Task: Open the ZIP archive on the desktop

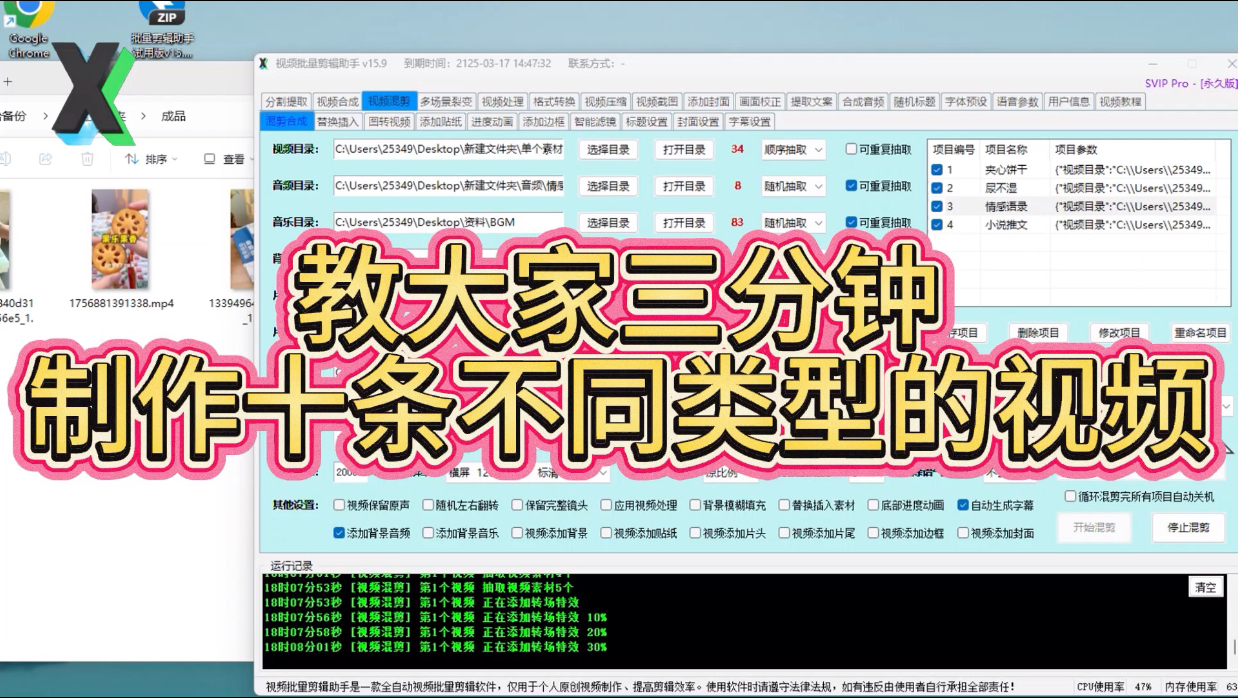Action: pyautogui.click(x=162, y=28)
